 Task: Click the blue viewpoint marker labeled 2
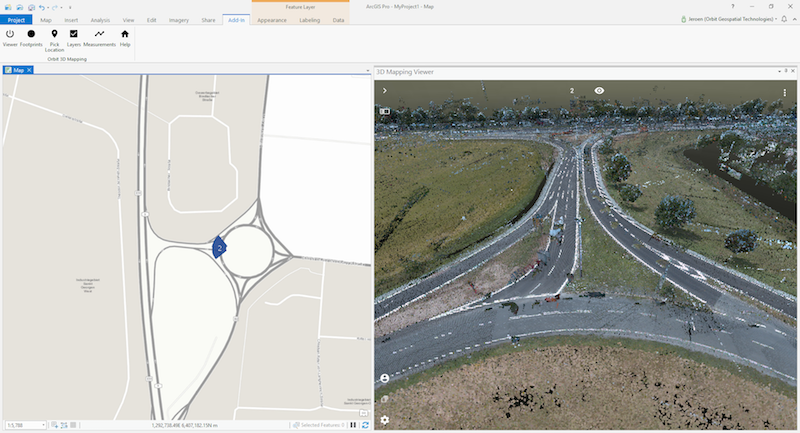(218, 246)
